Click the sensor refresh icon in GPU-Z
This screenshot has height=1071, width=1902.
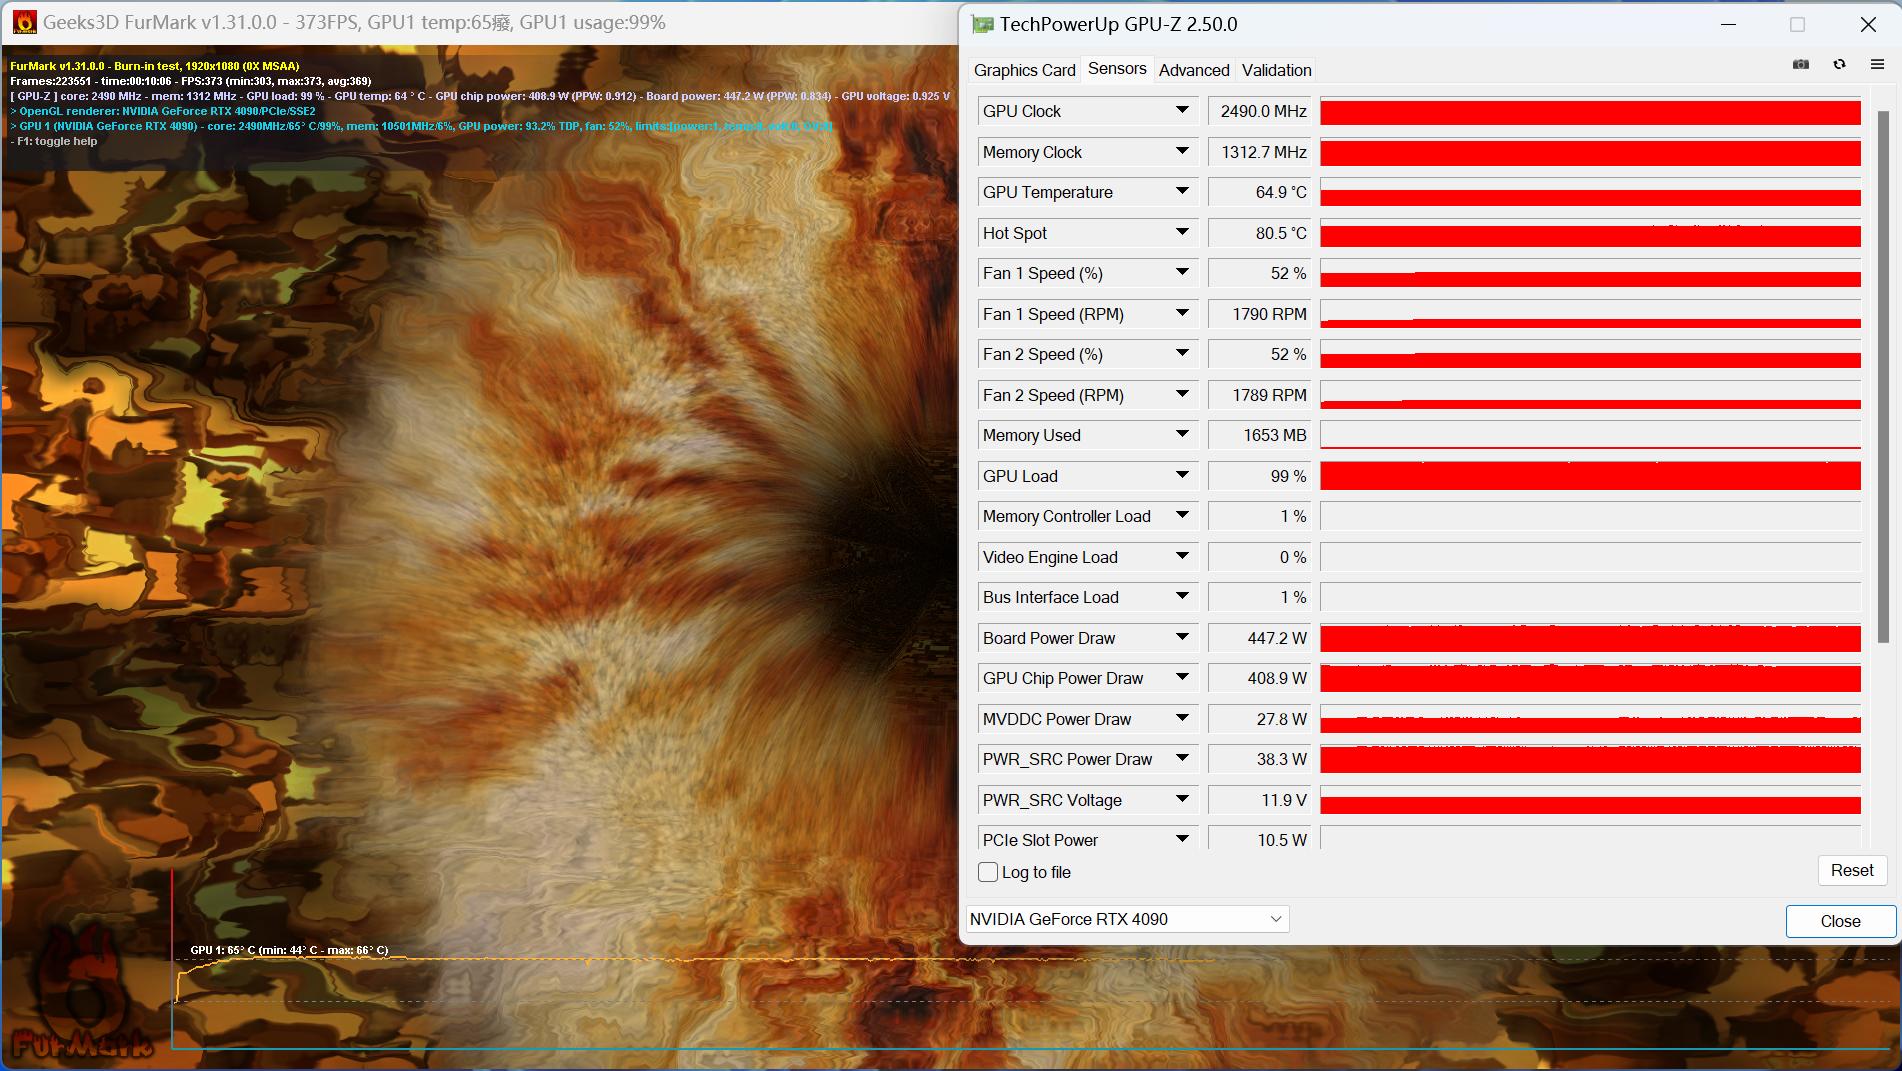click(x=1839, y=64)
